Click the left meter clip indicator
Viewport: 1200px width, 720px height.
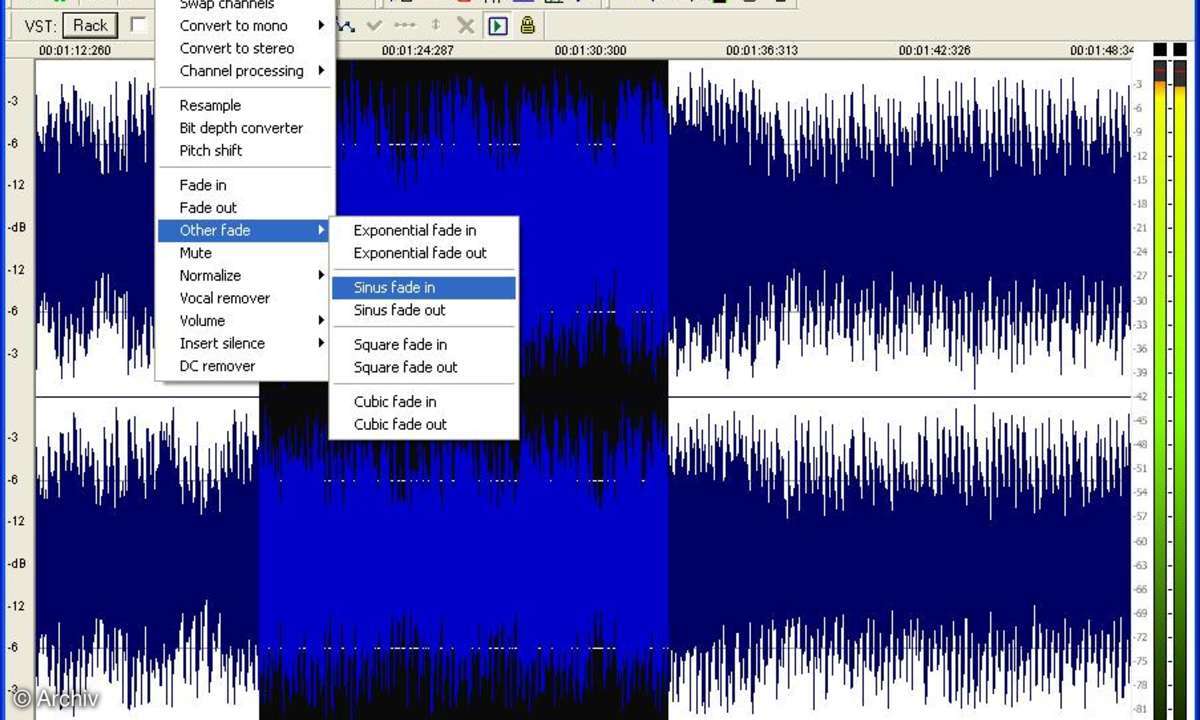(x=1160, y=49)
